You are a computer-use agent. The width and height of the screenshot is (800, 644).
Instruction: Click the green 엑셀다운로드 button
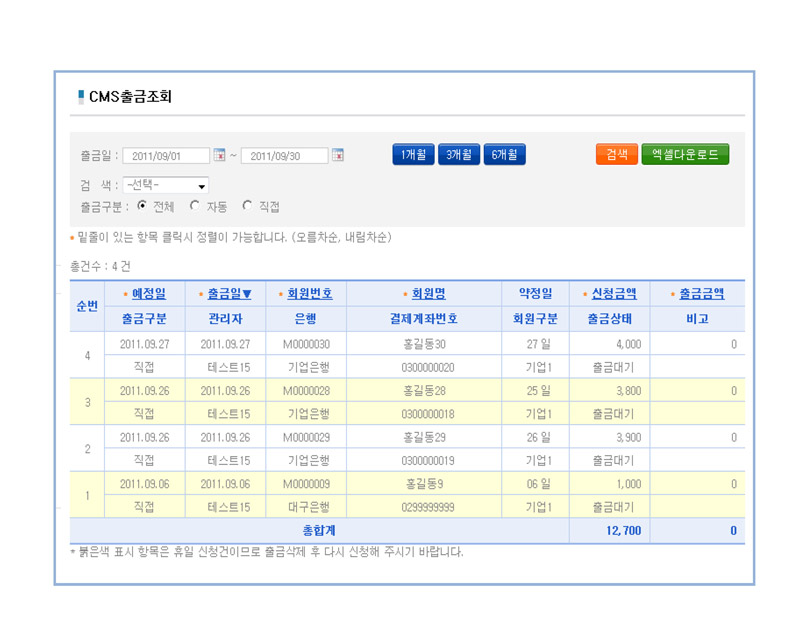point(685,154)
